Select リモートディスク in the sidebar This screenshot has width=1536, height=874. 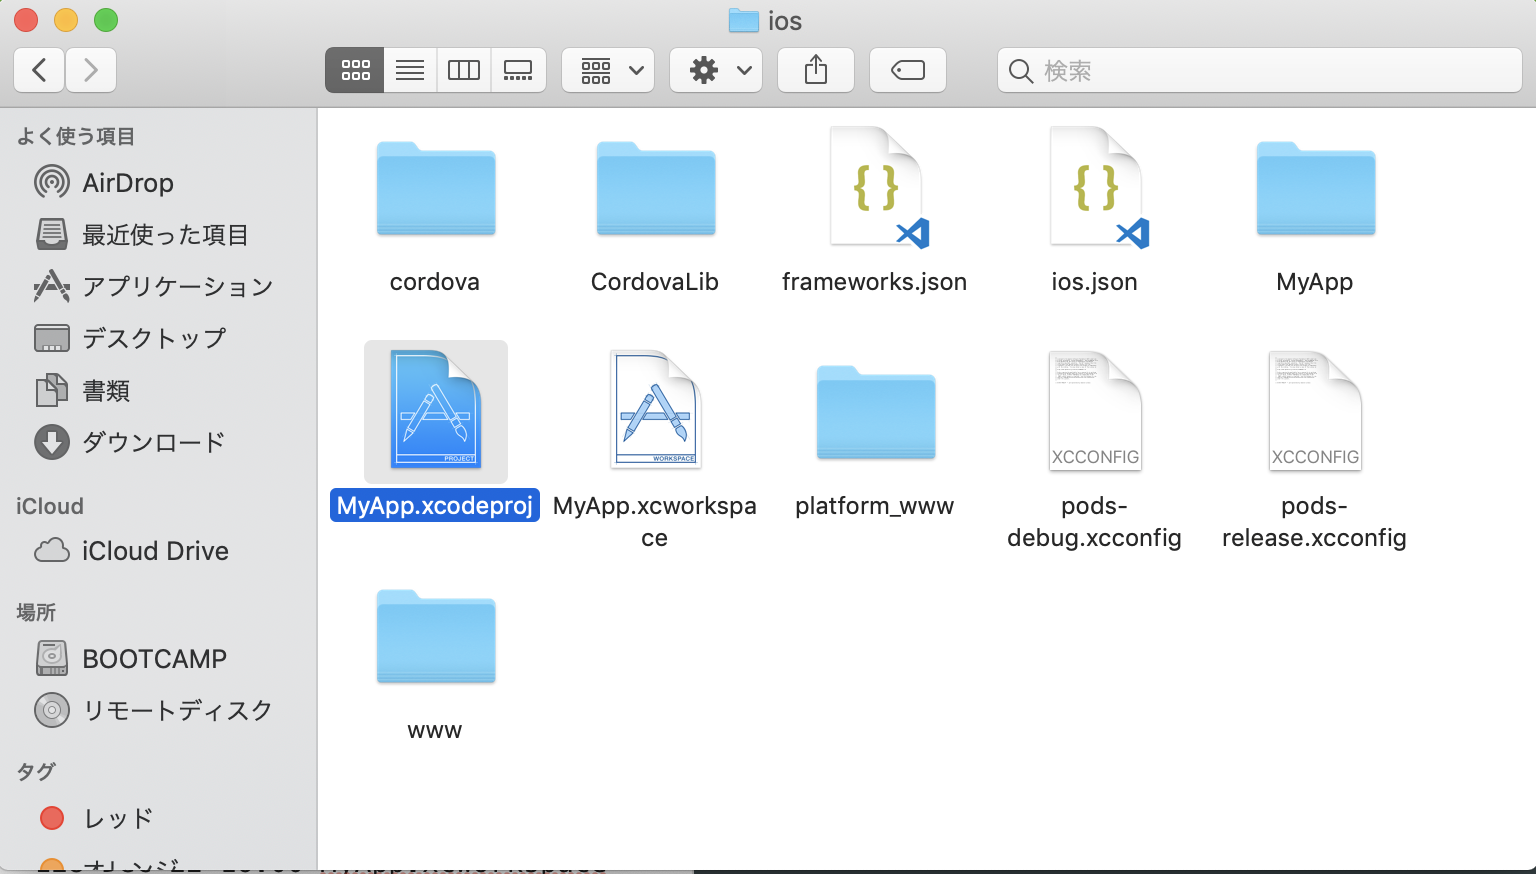point(159,710)
